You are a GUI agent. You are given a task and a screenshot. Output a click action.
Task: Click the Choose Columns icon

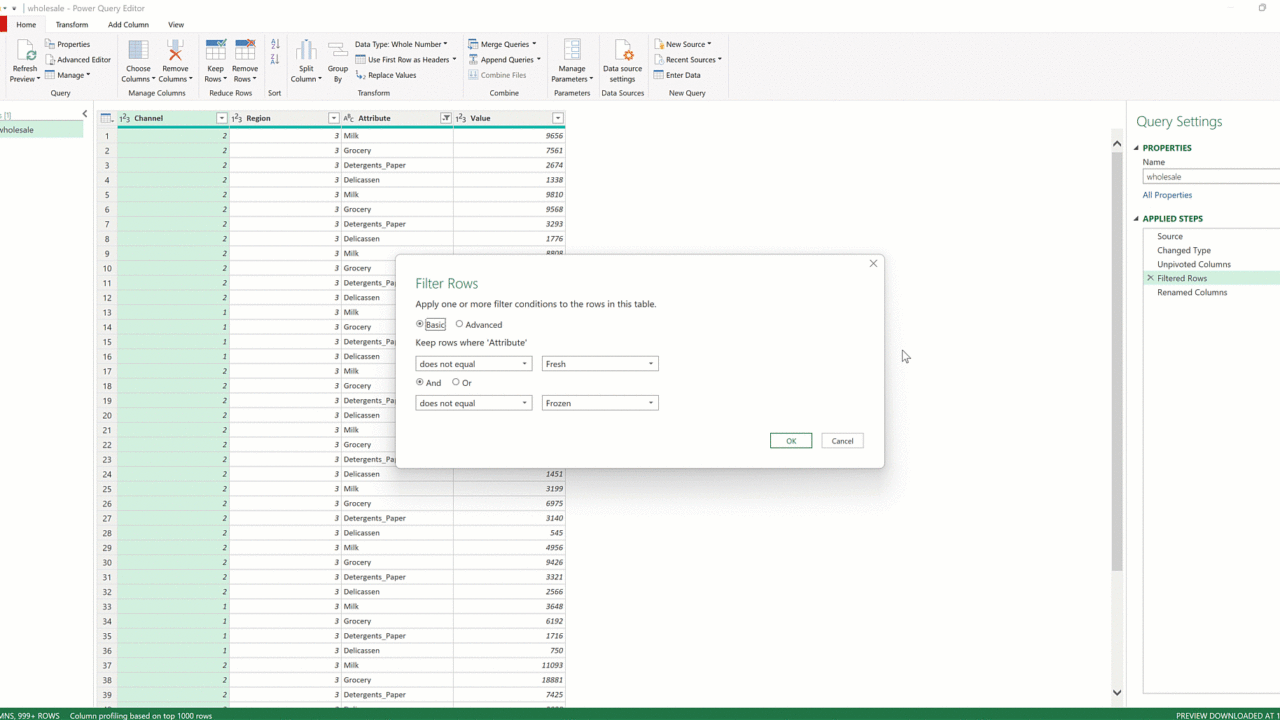(138, 52)
